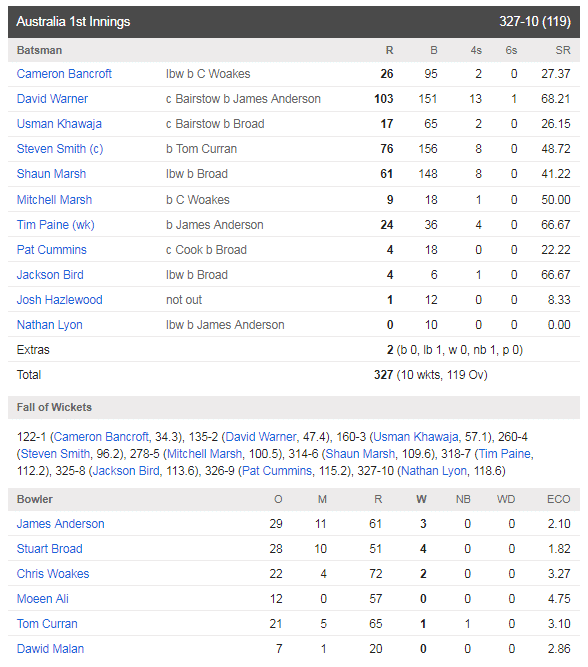This screenshot has width=588, height=667.
Task: Open Mitchell Marsh batsman link
Action: pos(54,200)
